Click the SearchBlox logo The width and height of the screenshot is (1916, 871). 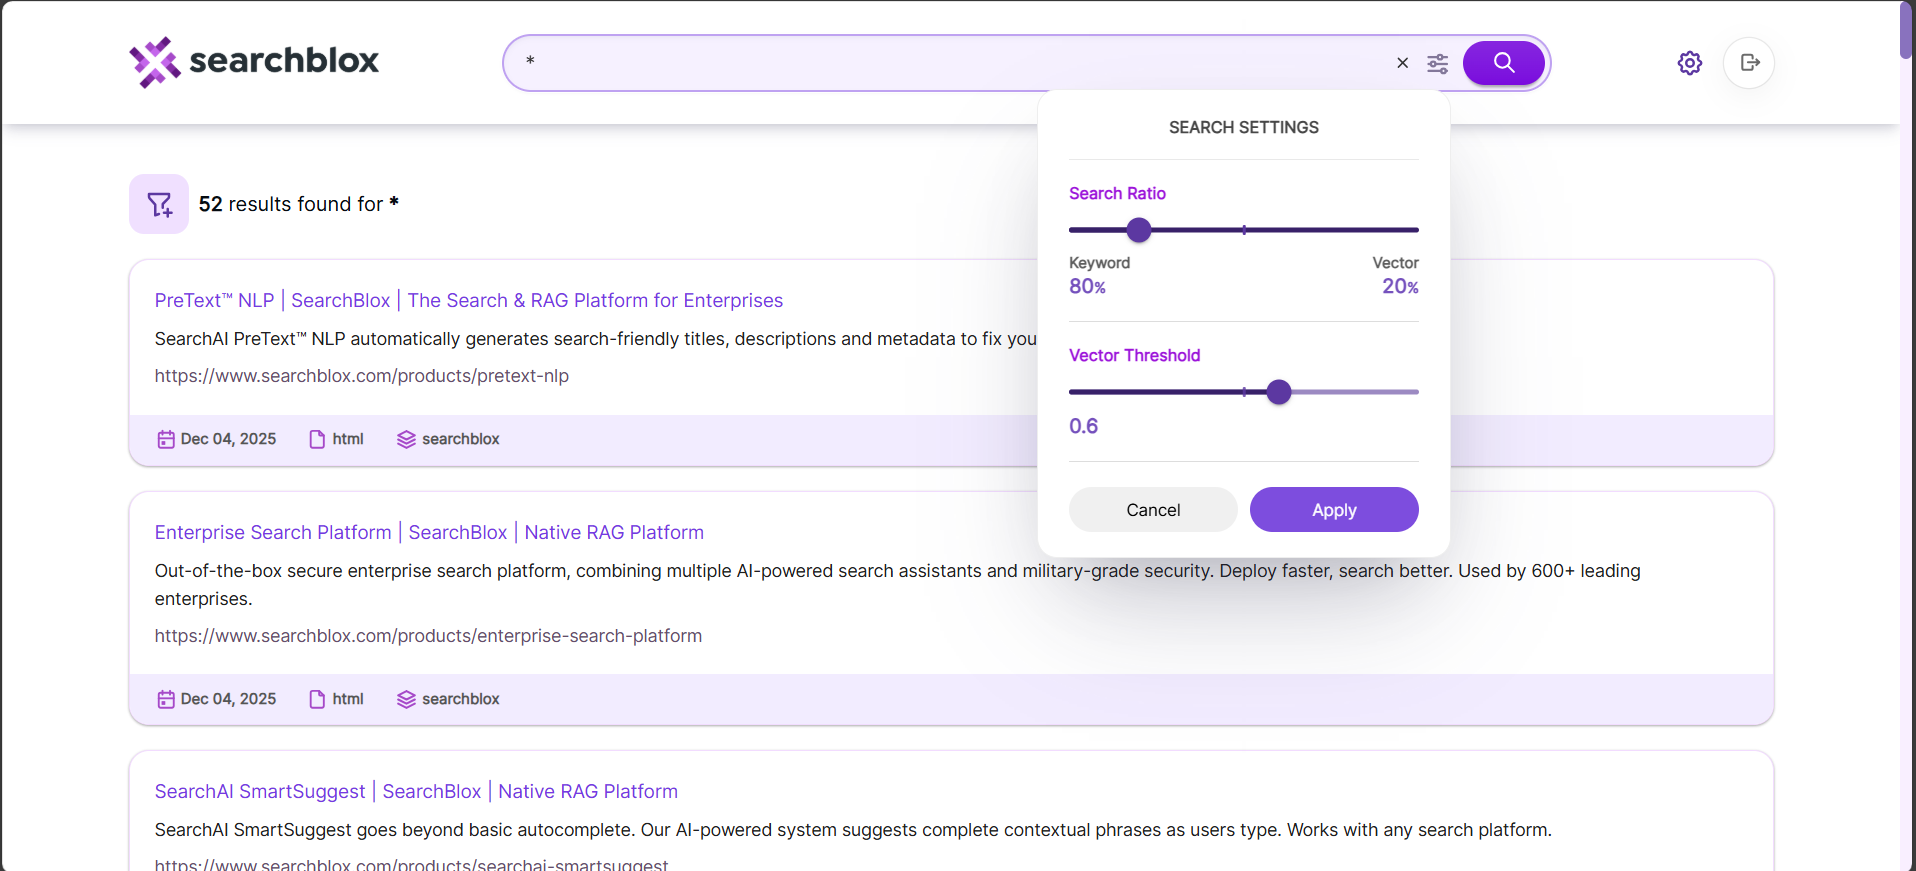254,62
